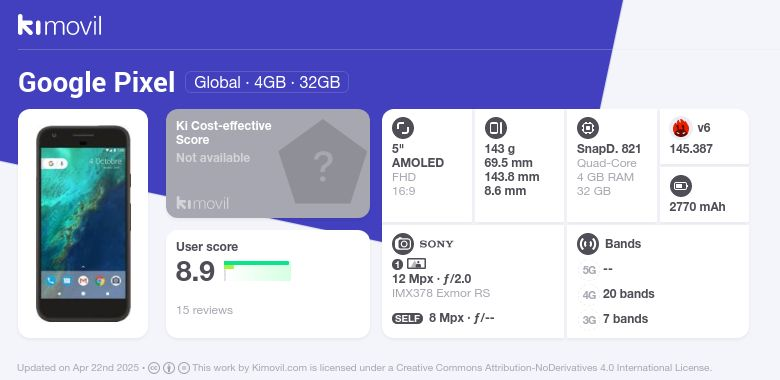
Task: Click the screen size display icon
Action: [403, 128]
